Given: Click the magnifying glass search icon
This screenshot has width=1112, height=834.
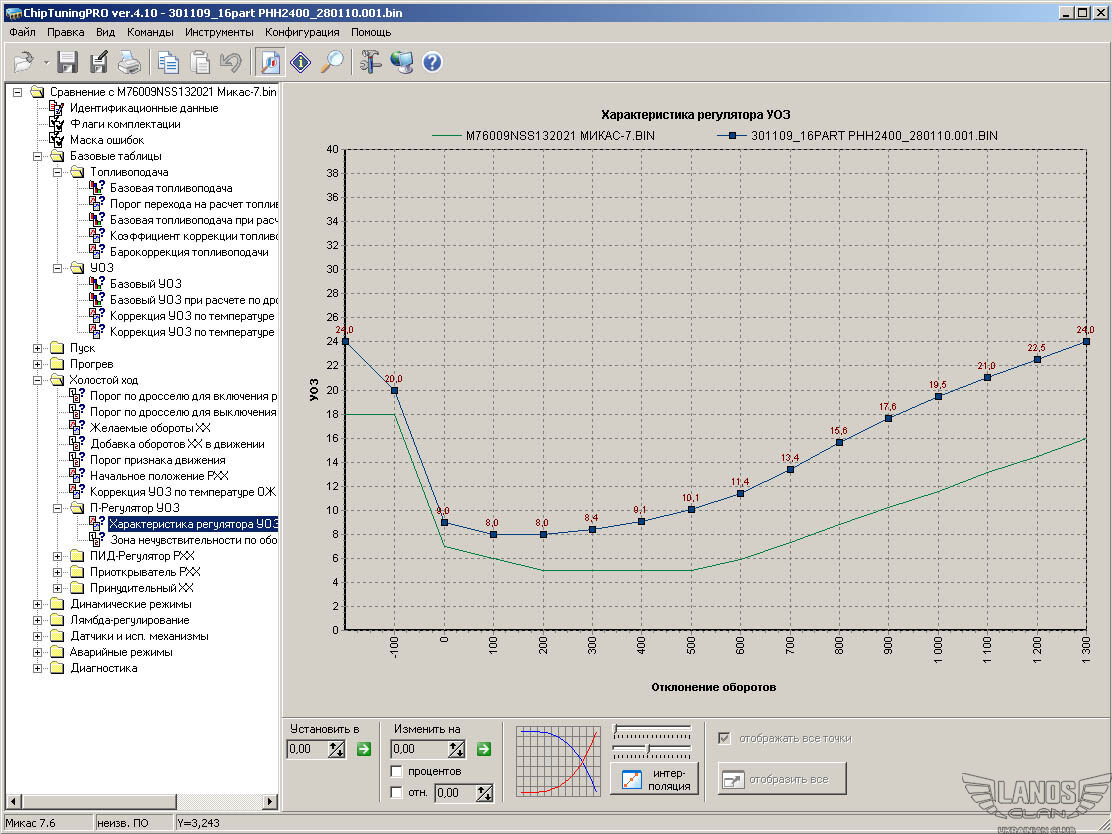Looking at the screenshot, I should coord(332,63).
